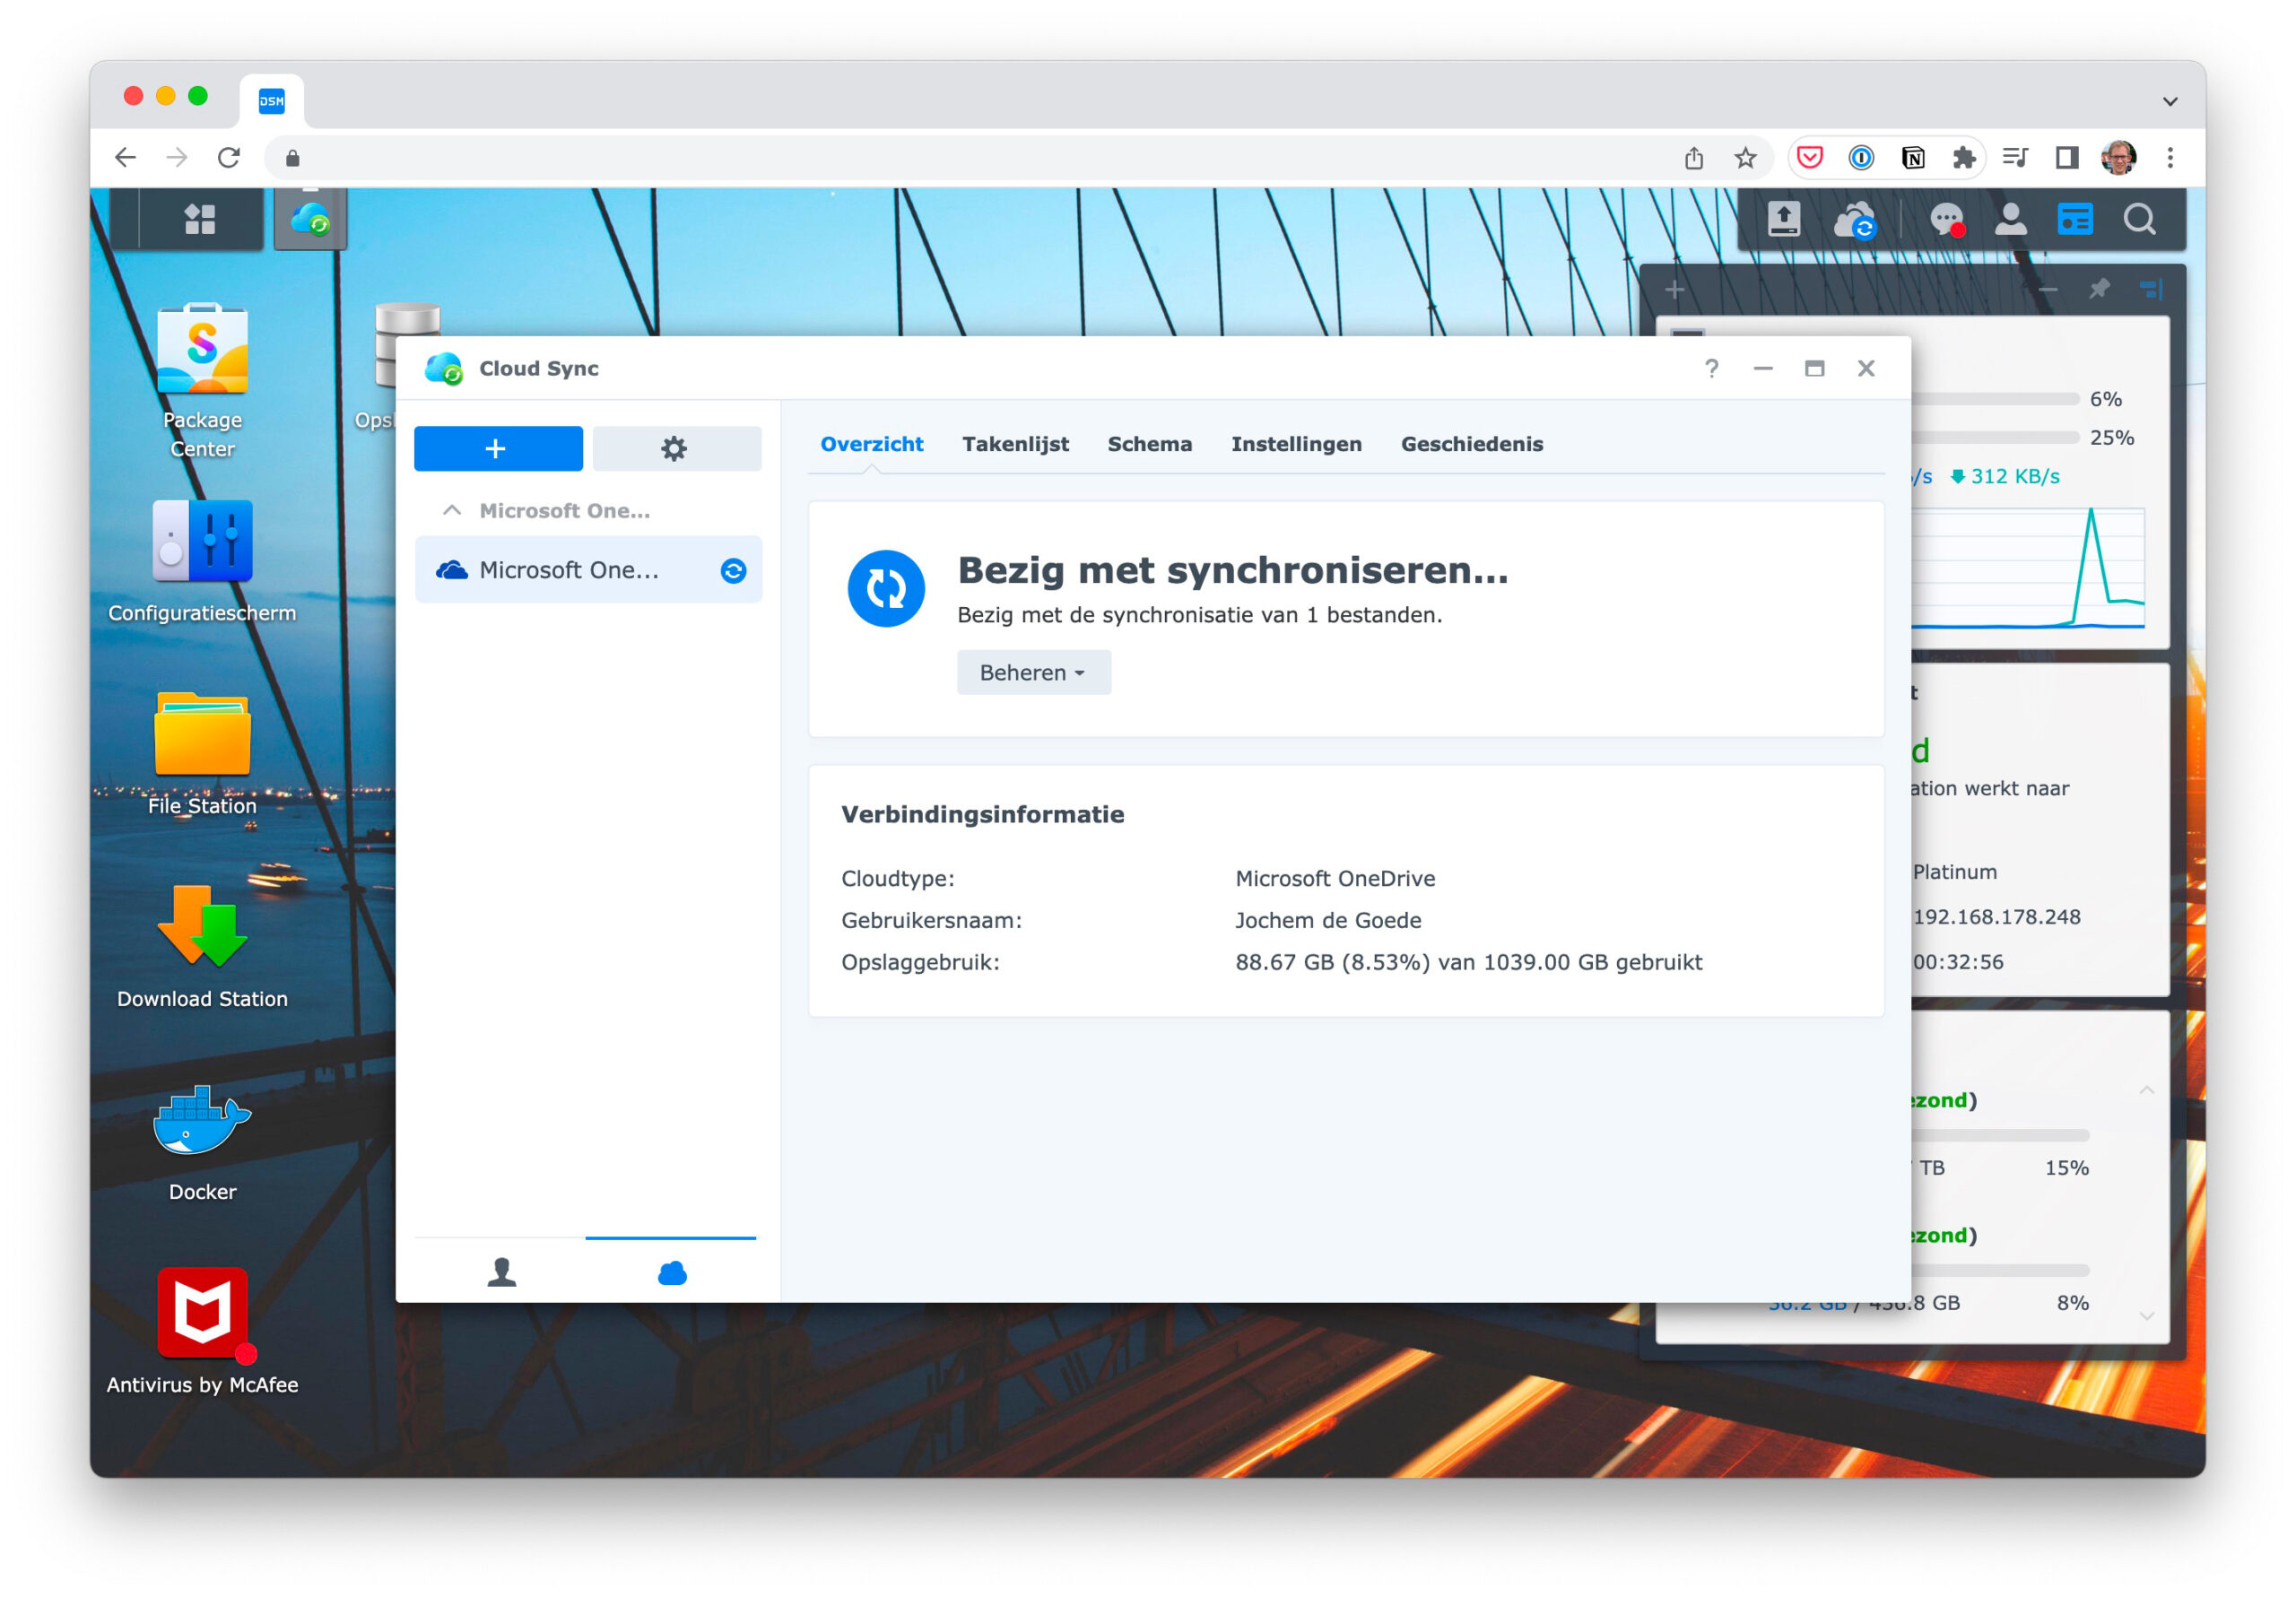Viewport: 2296px width, 1597px height.
Task: Open the upload queue icon in DSM taskbar
Action: click(1784, 219)
